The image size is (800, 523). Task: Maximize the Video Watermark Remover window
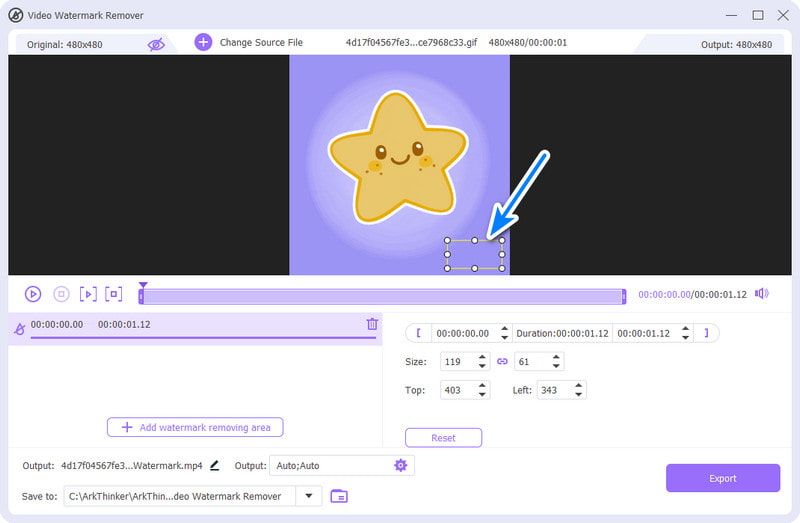click(x=758, y=15)
